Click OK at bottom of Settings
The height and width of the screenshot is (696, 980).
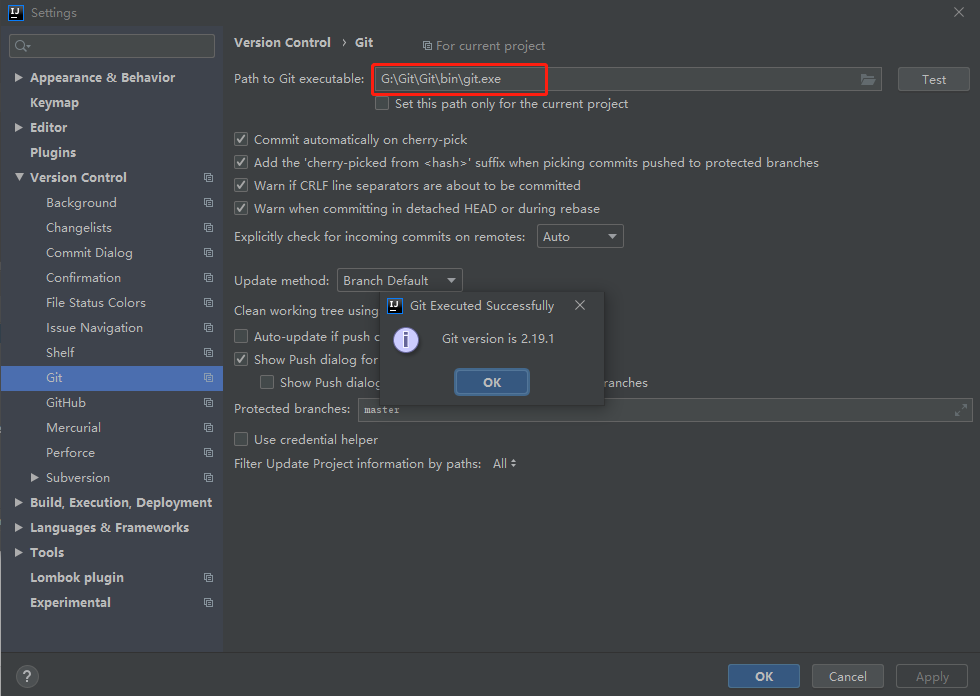(764, 676)
